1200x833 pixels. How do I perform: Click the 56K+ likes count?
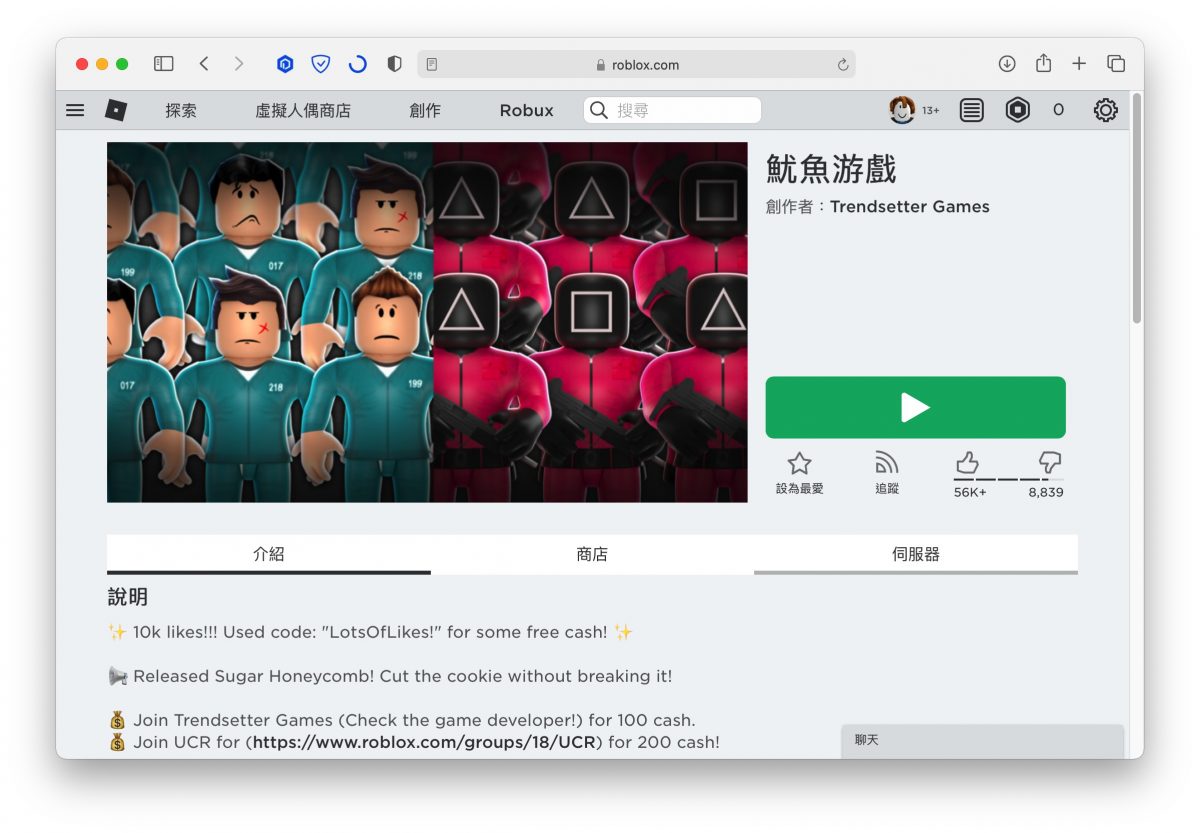pyautogui.click(x=970, y=492)
